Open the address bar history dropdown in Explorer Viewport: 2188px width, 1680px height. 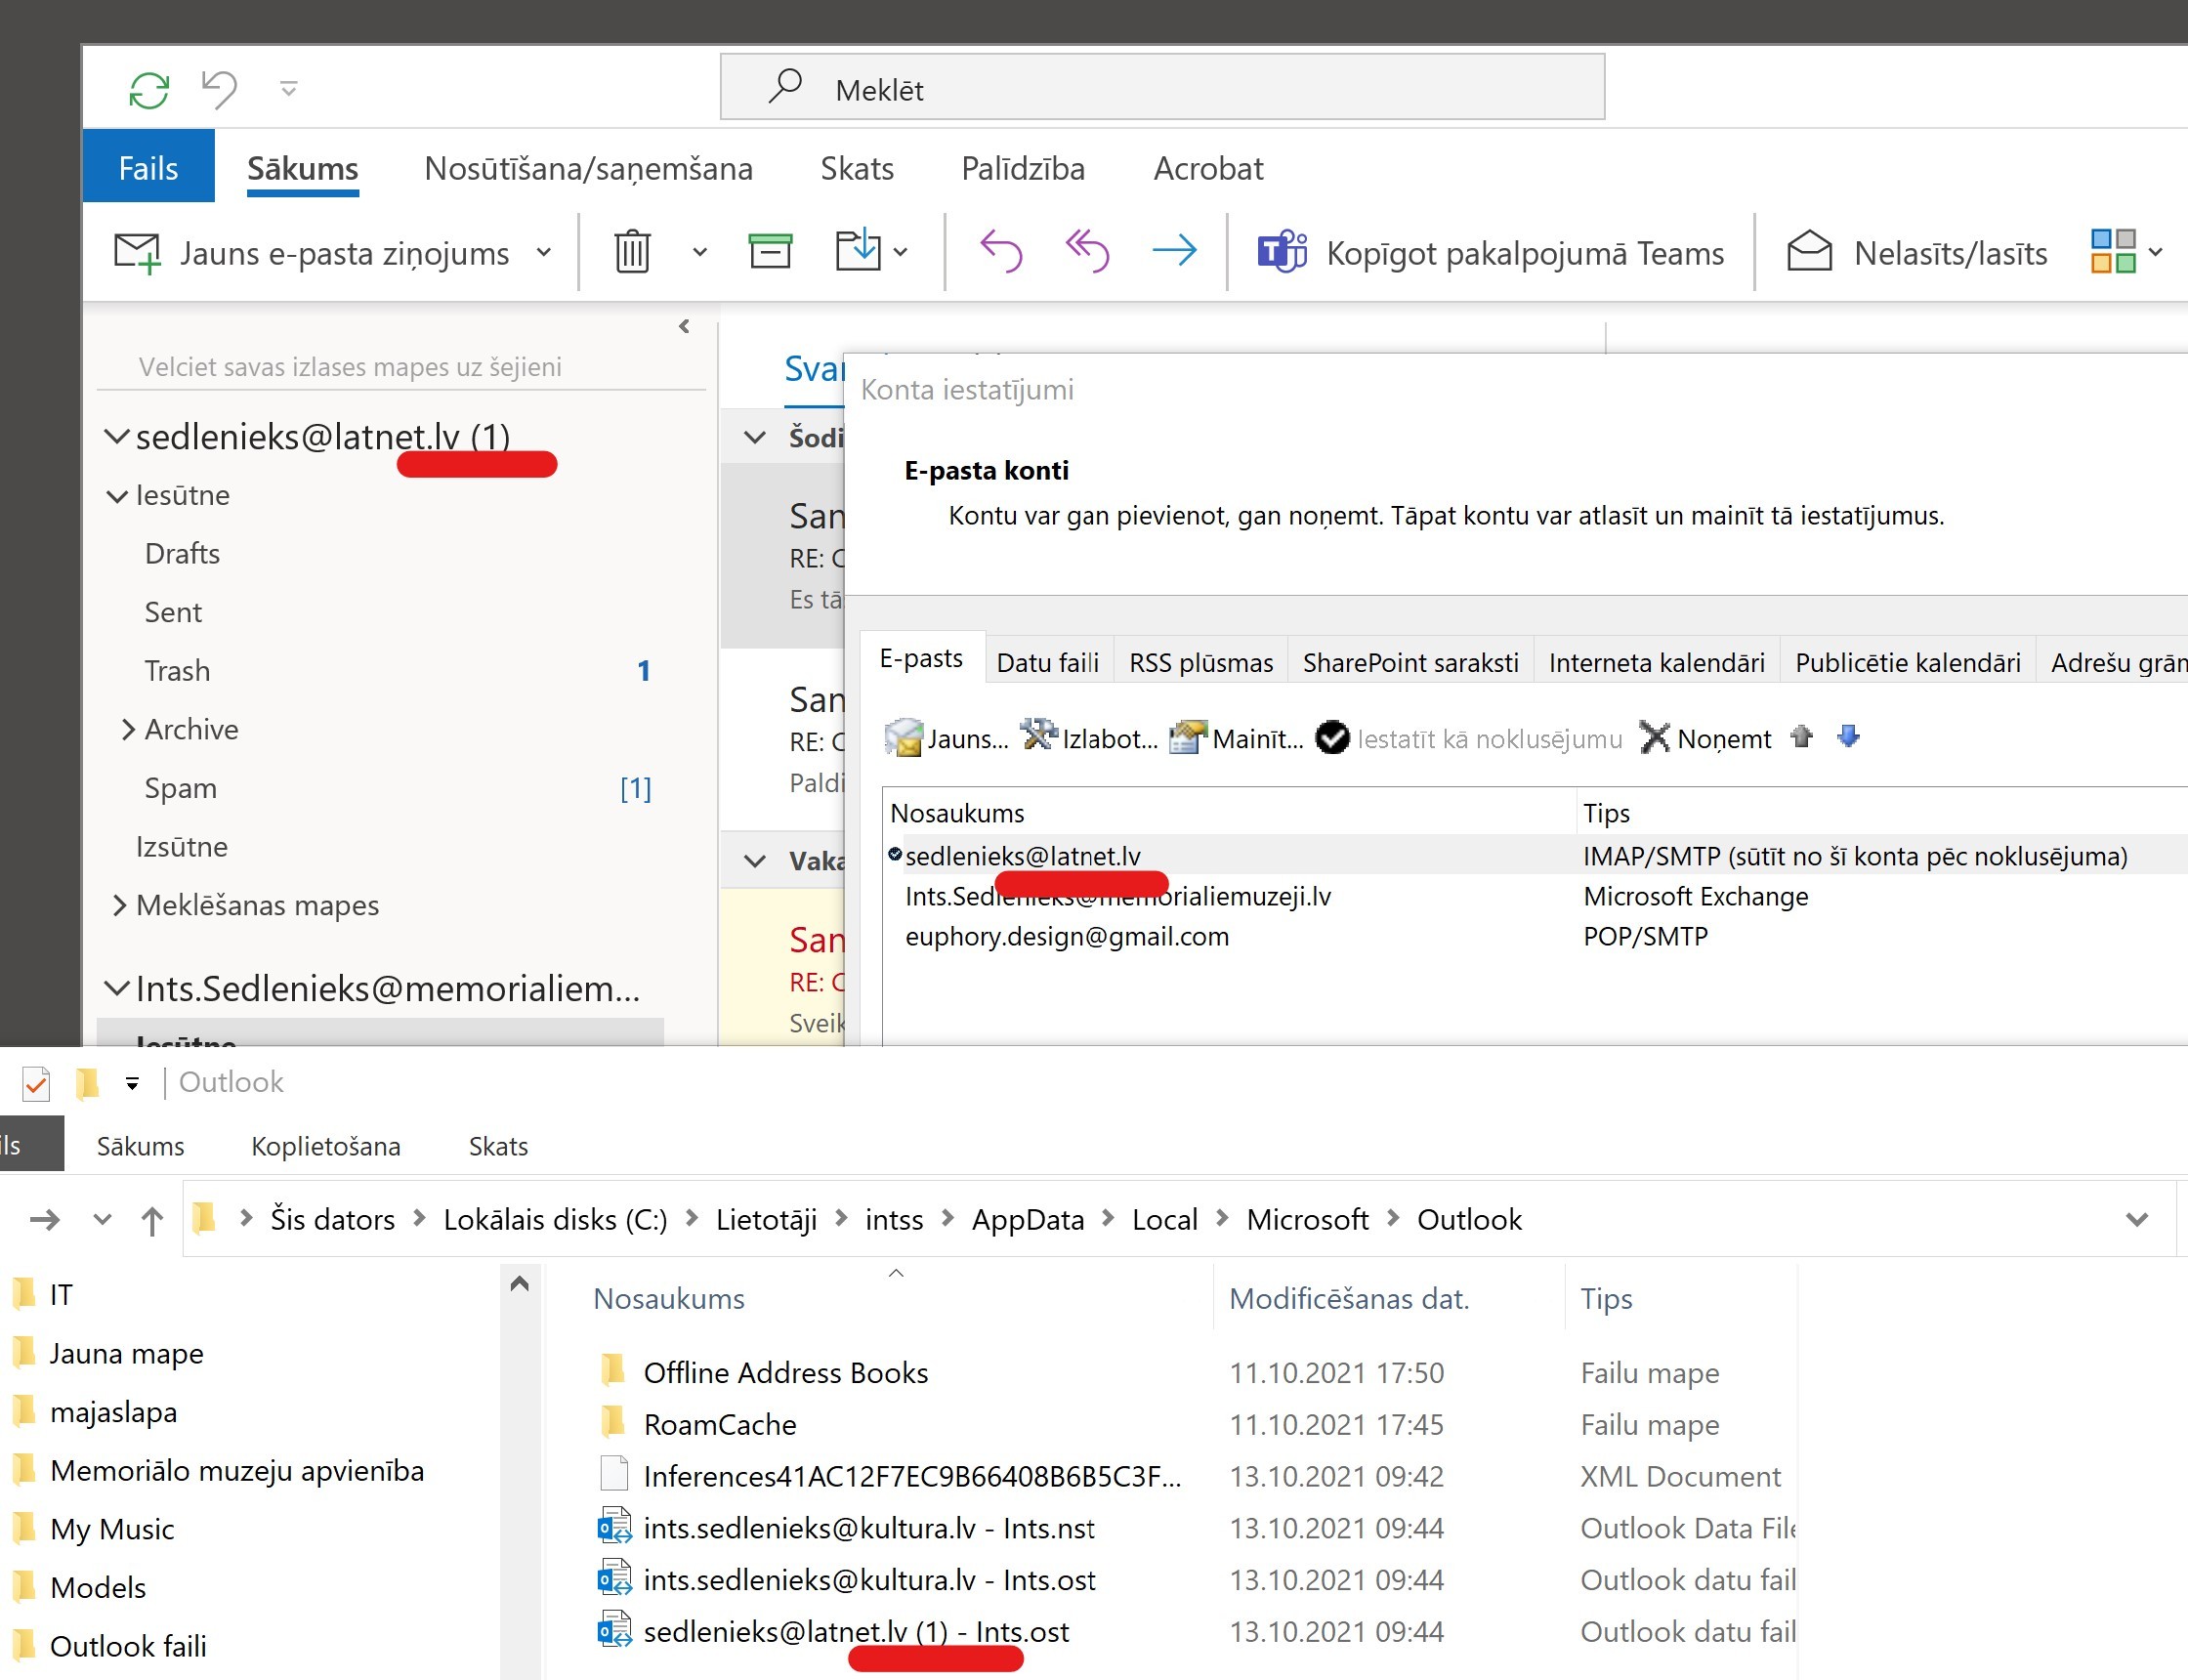[2137, 1219]
